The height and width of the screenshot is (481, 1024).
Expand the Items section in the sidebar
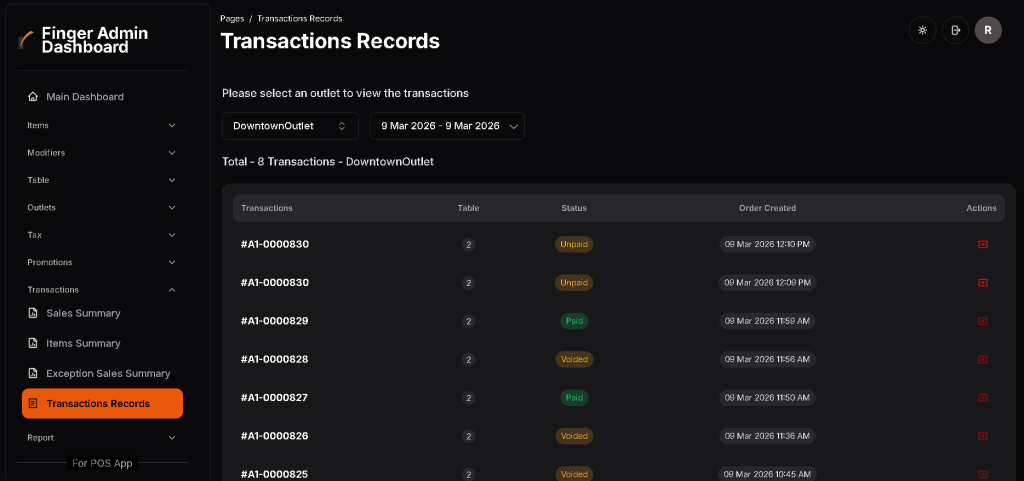coord(101,125)
